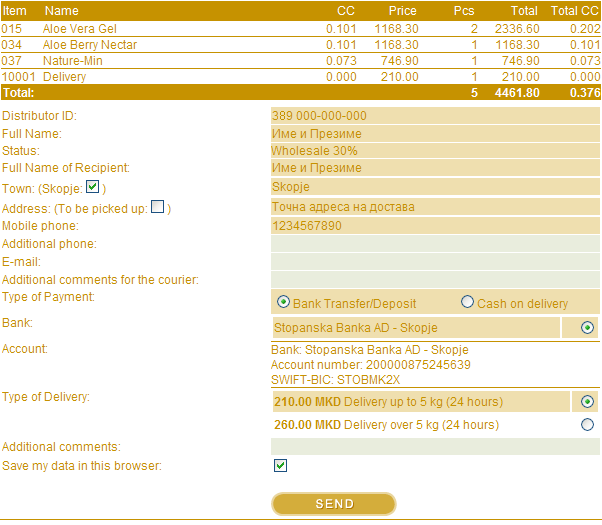This screenshot has height=525, width=602.
Task: Click the Delivery price 210.00
Action: [400, 77]
